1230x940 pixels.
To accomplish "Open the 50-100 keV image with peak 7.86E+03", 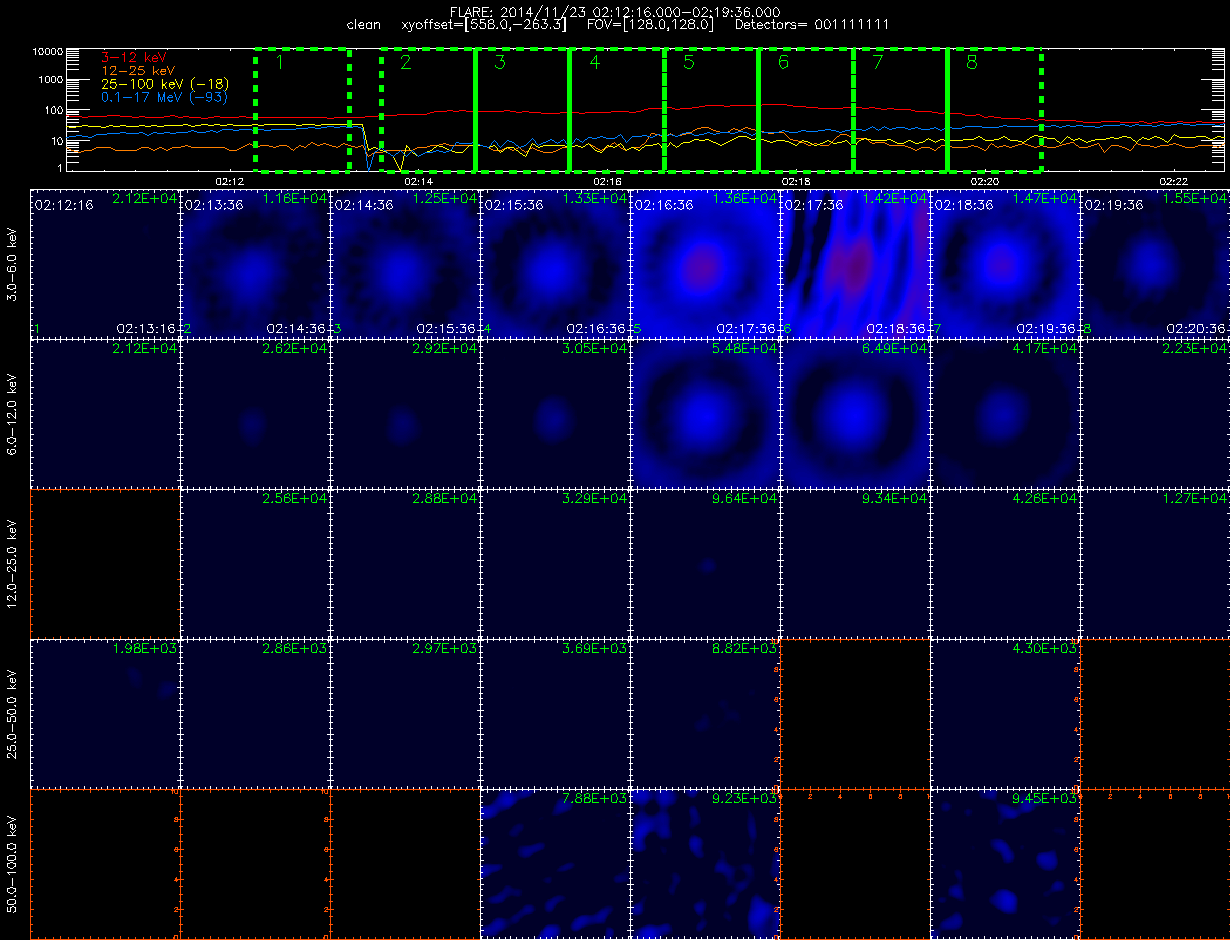I will pyautogui.click(x=555, y=863).
